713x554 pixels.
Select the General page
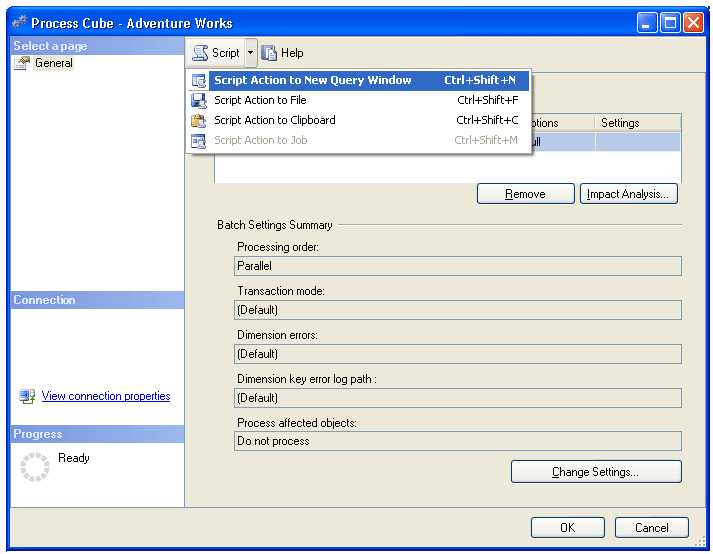54,63
